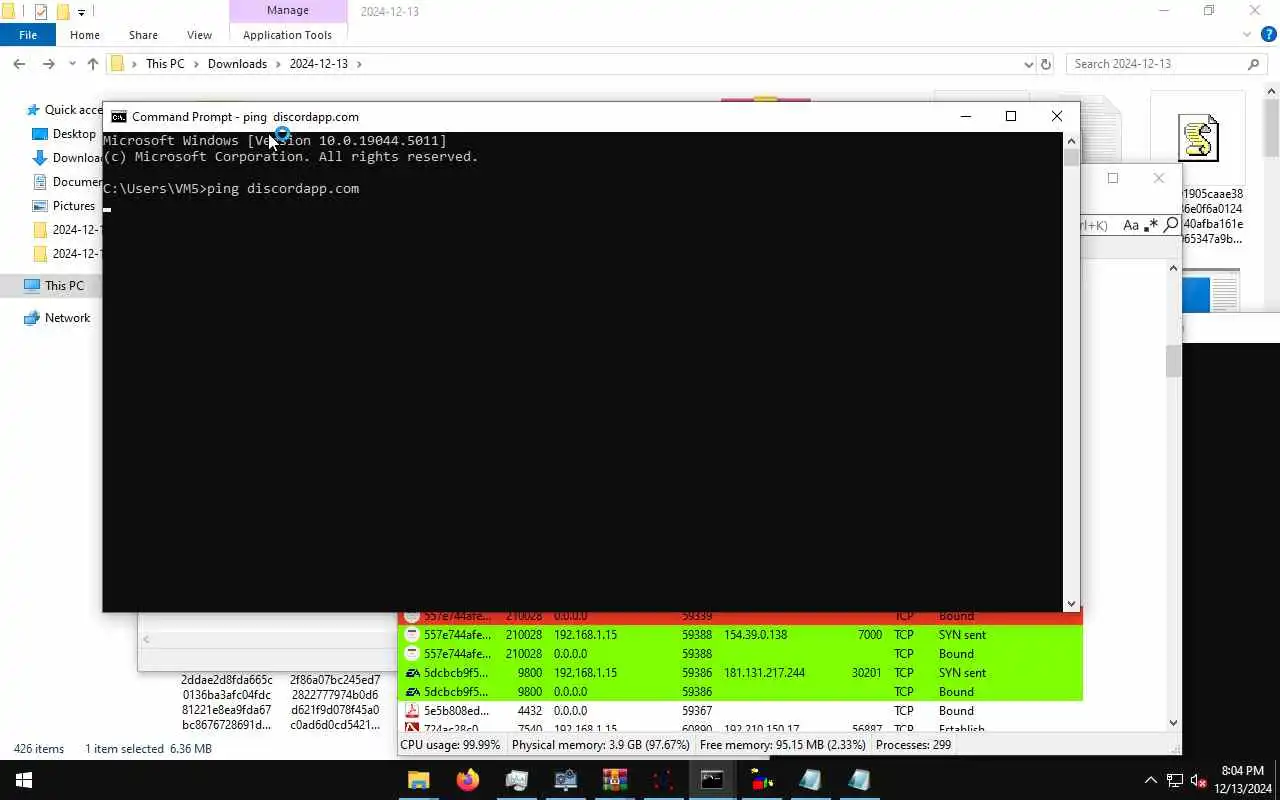Launch Firefox from the taskbar
Viewport: 1280px width, 800px height.
467,780
